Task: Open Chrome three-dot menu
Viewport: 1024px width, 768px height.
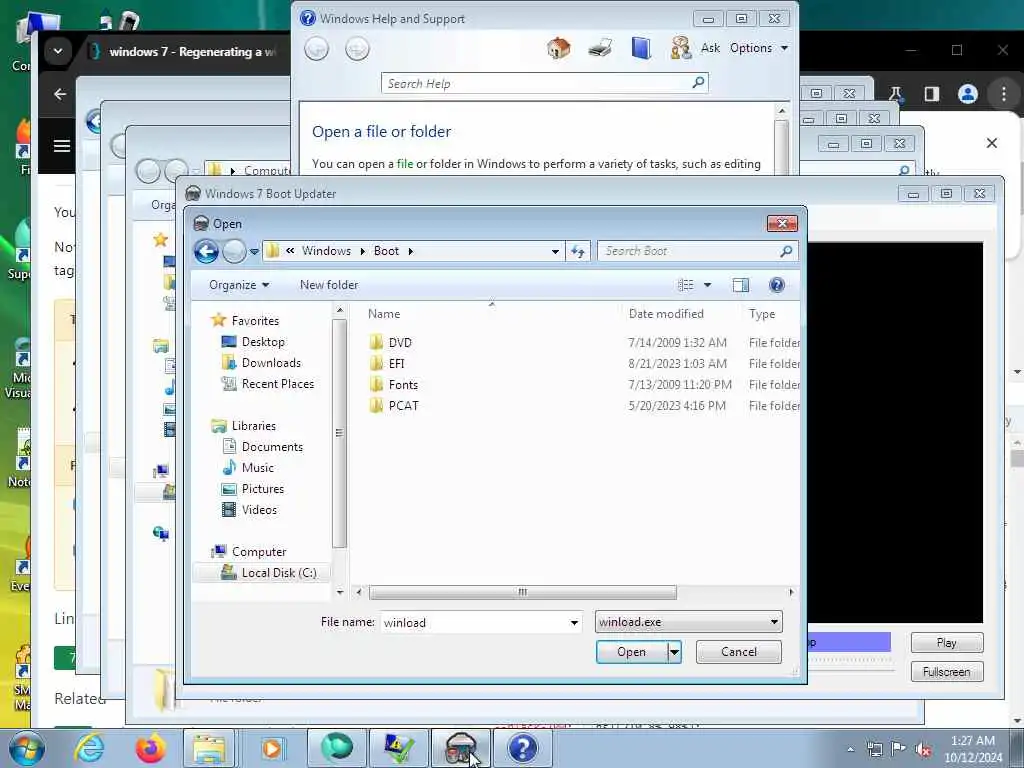Action: tap(1004, 94)
